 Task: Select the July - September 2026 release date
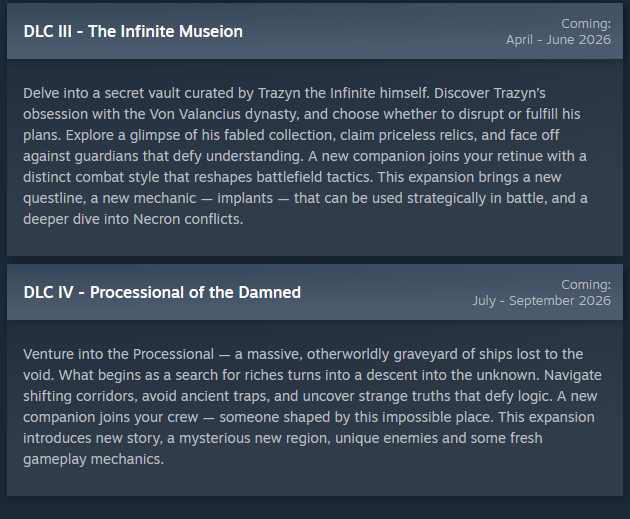(542, 301)
